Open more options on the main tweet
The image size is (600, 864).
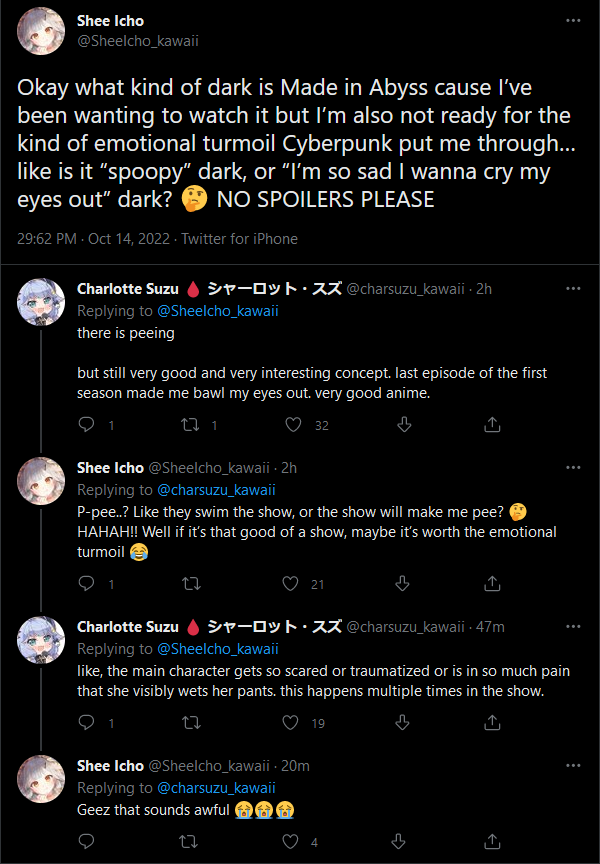[x=572, y=21]
